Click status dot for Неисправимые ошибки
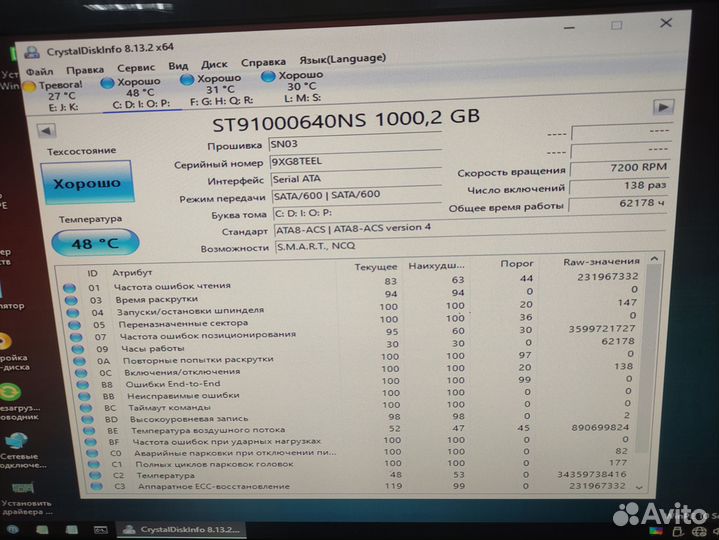The height and width of the screenshot is (540, 719). (84, 397)
